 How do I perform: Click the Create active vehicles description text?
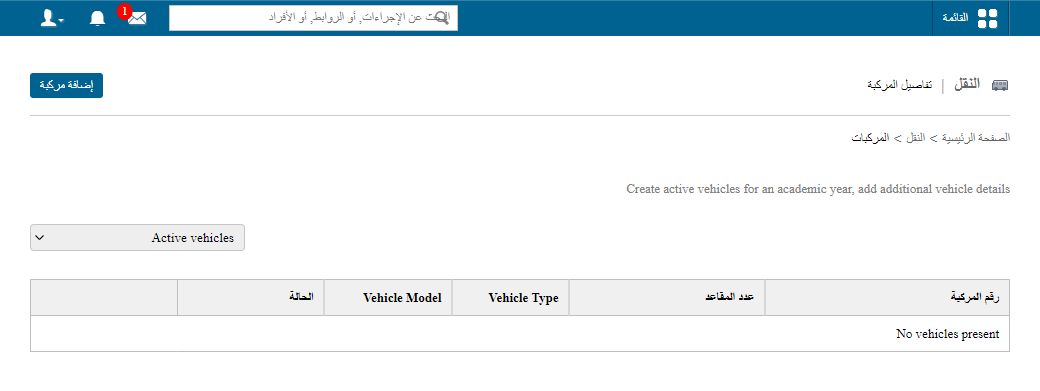818,190
